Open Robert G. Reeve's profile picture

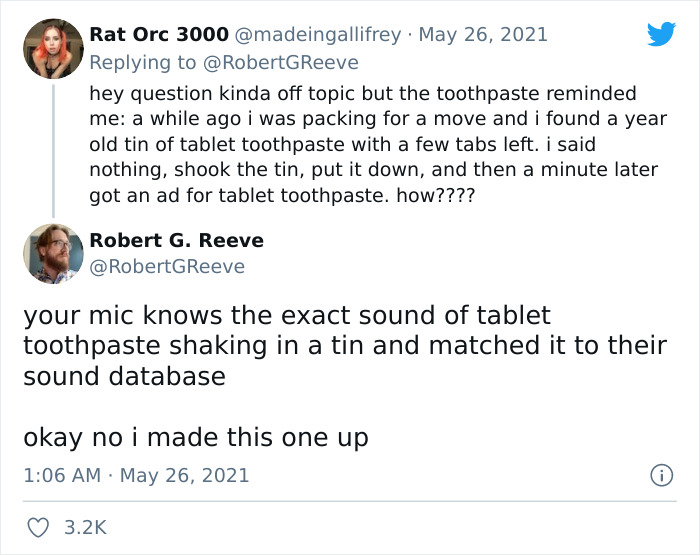click(x=53, y=253)
